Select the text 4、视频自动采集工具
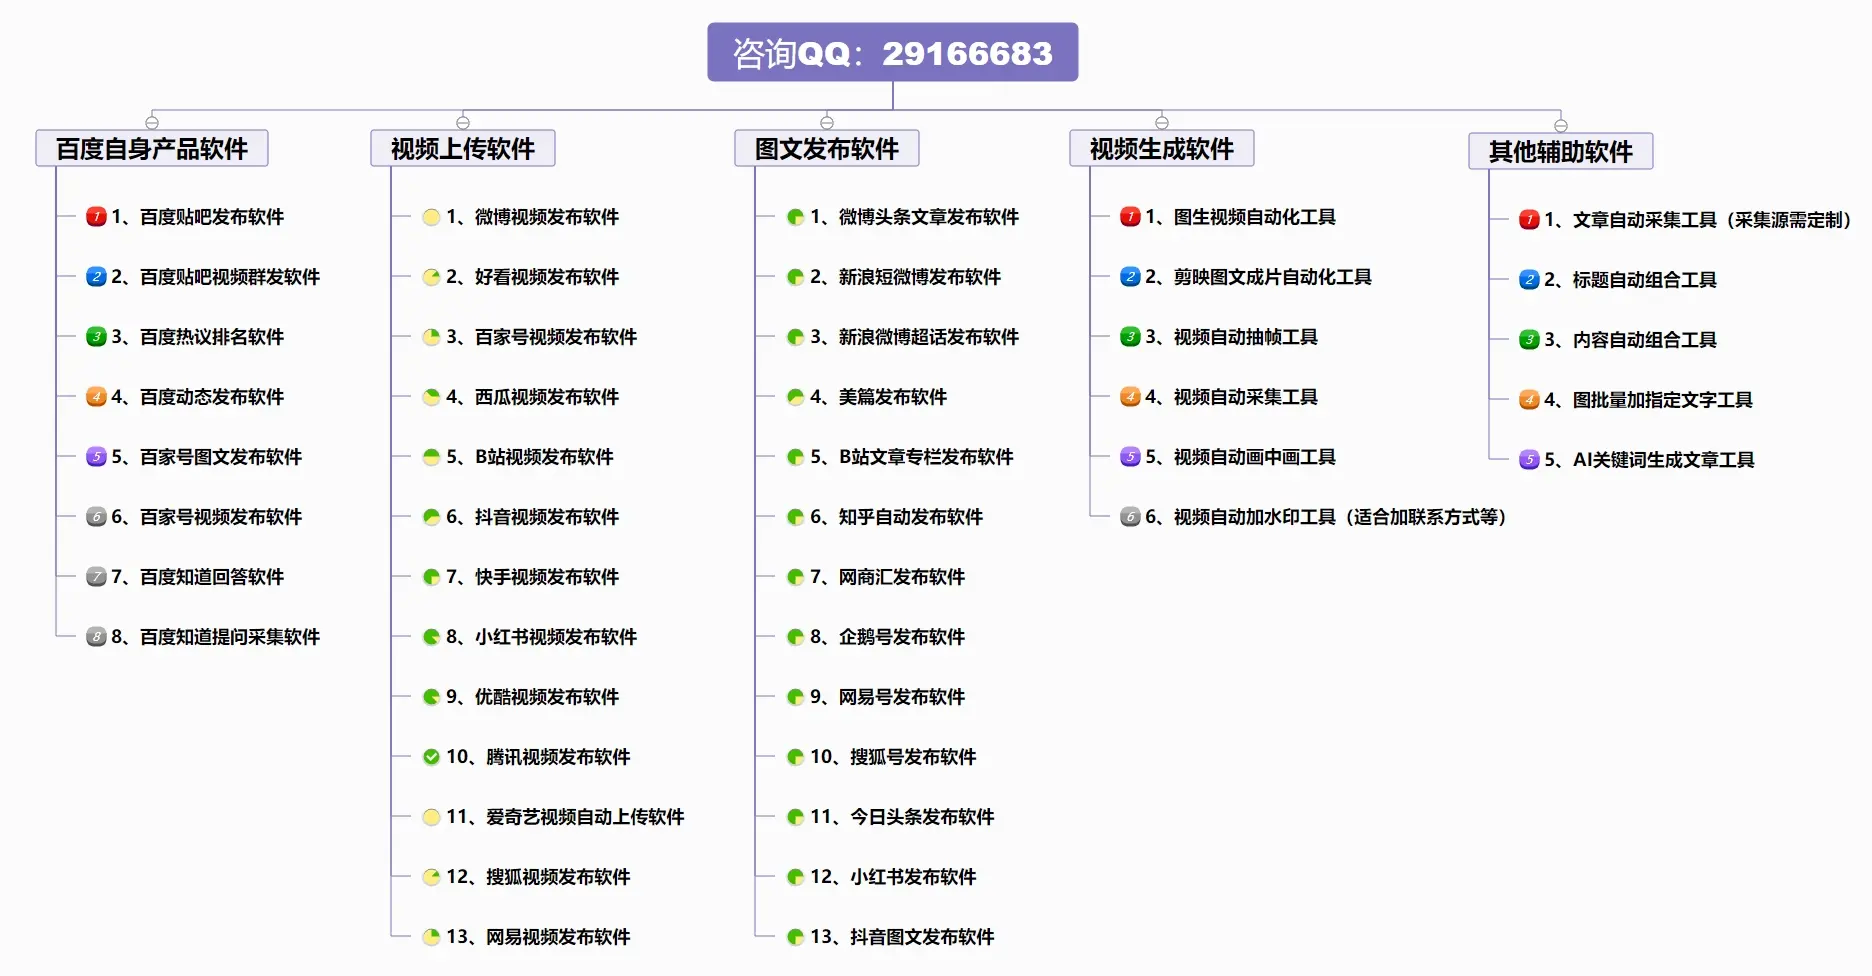 point(1232,397)
